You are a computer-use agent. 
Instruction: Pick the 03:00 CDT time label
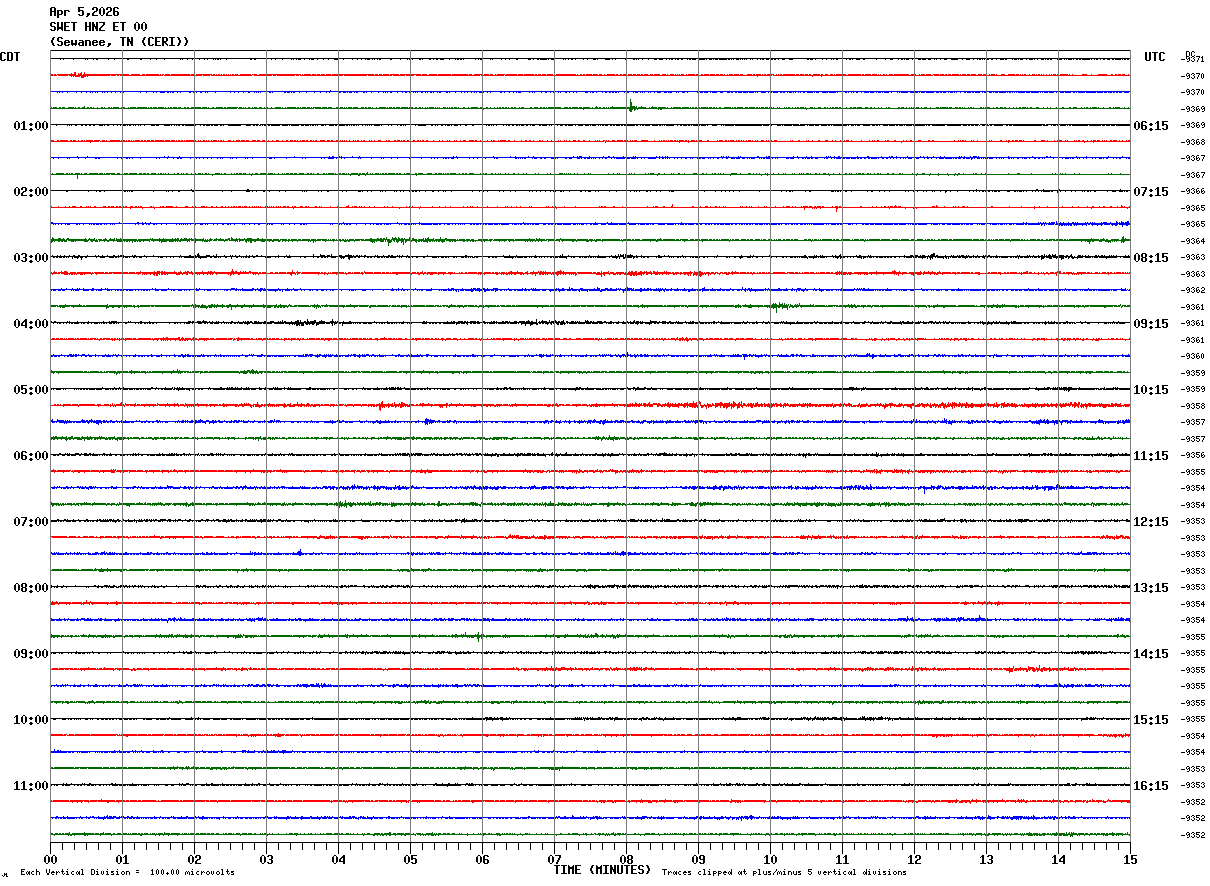click(x=31, y=258)
